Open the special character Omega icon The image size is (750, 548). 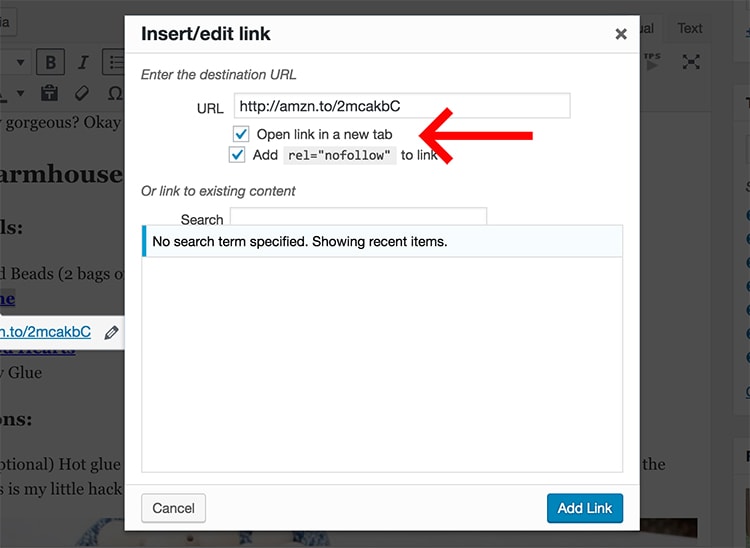pos(114,93)
